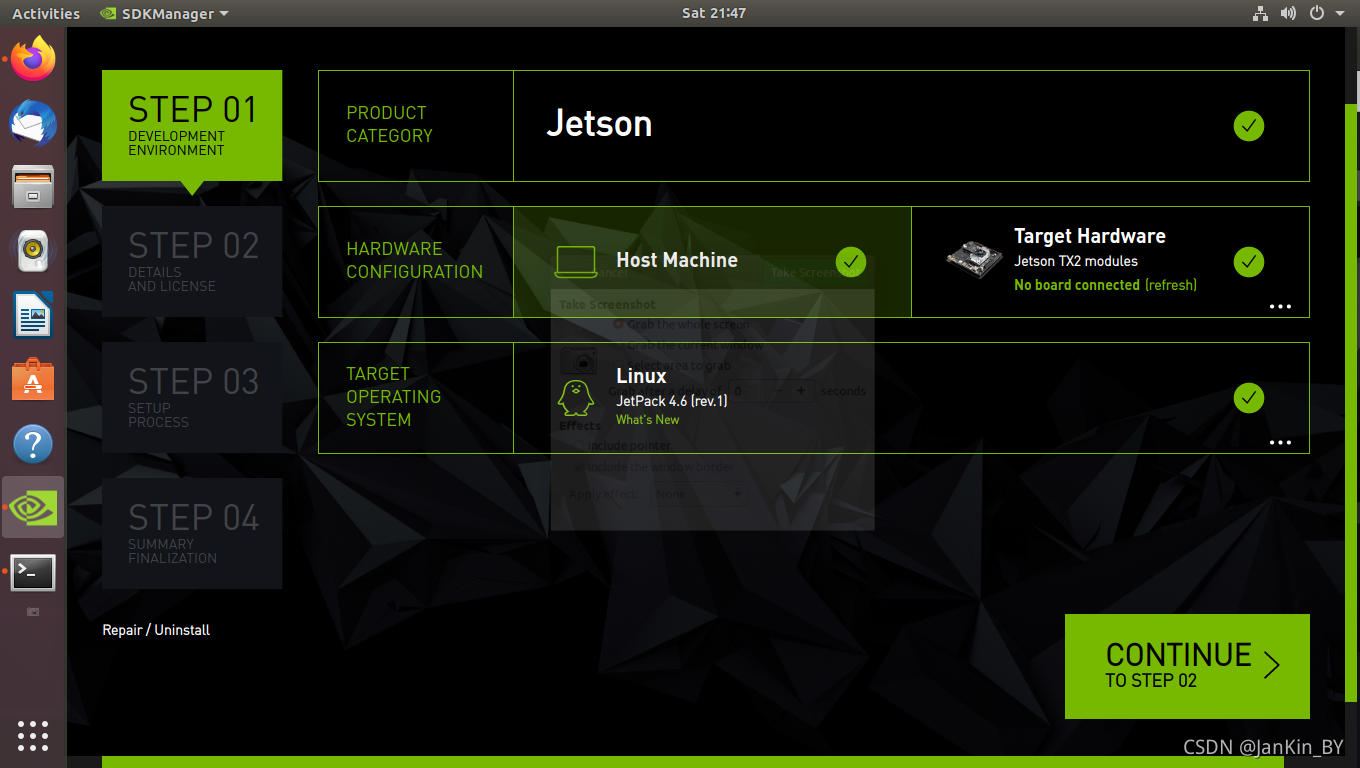The height and width of the screenshot is (768, 1360).
Task: Click the Host Machine laptop icon
Action: pos(576,262)
